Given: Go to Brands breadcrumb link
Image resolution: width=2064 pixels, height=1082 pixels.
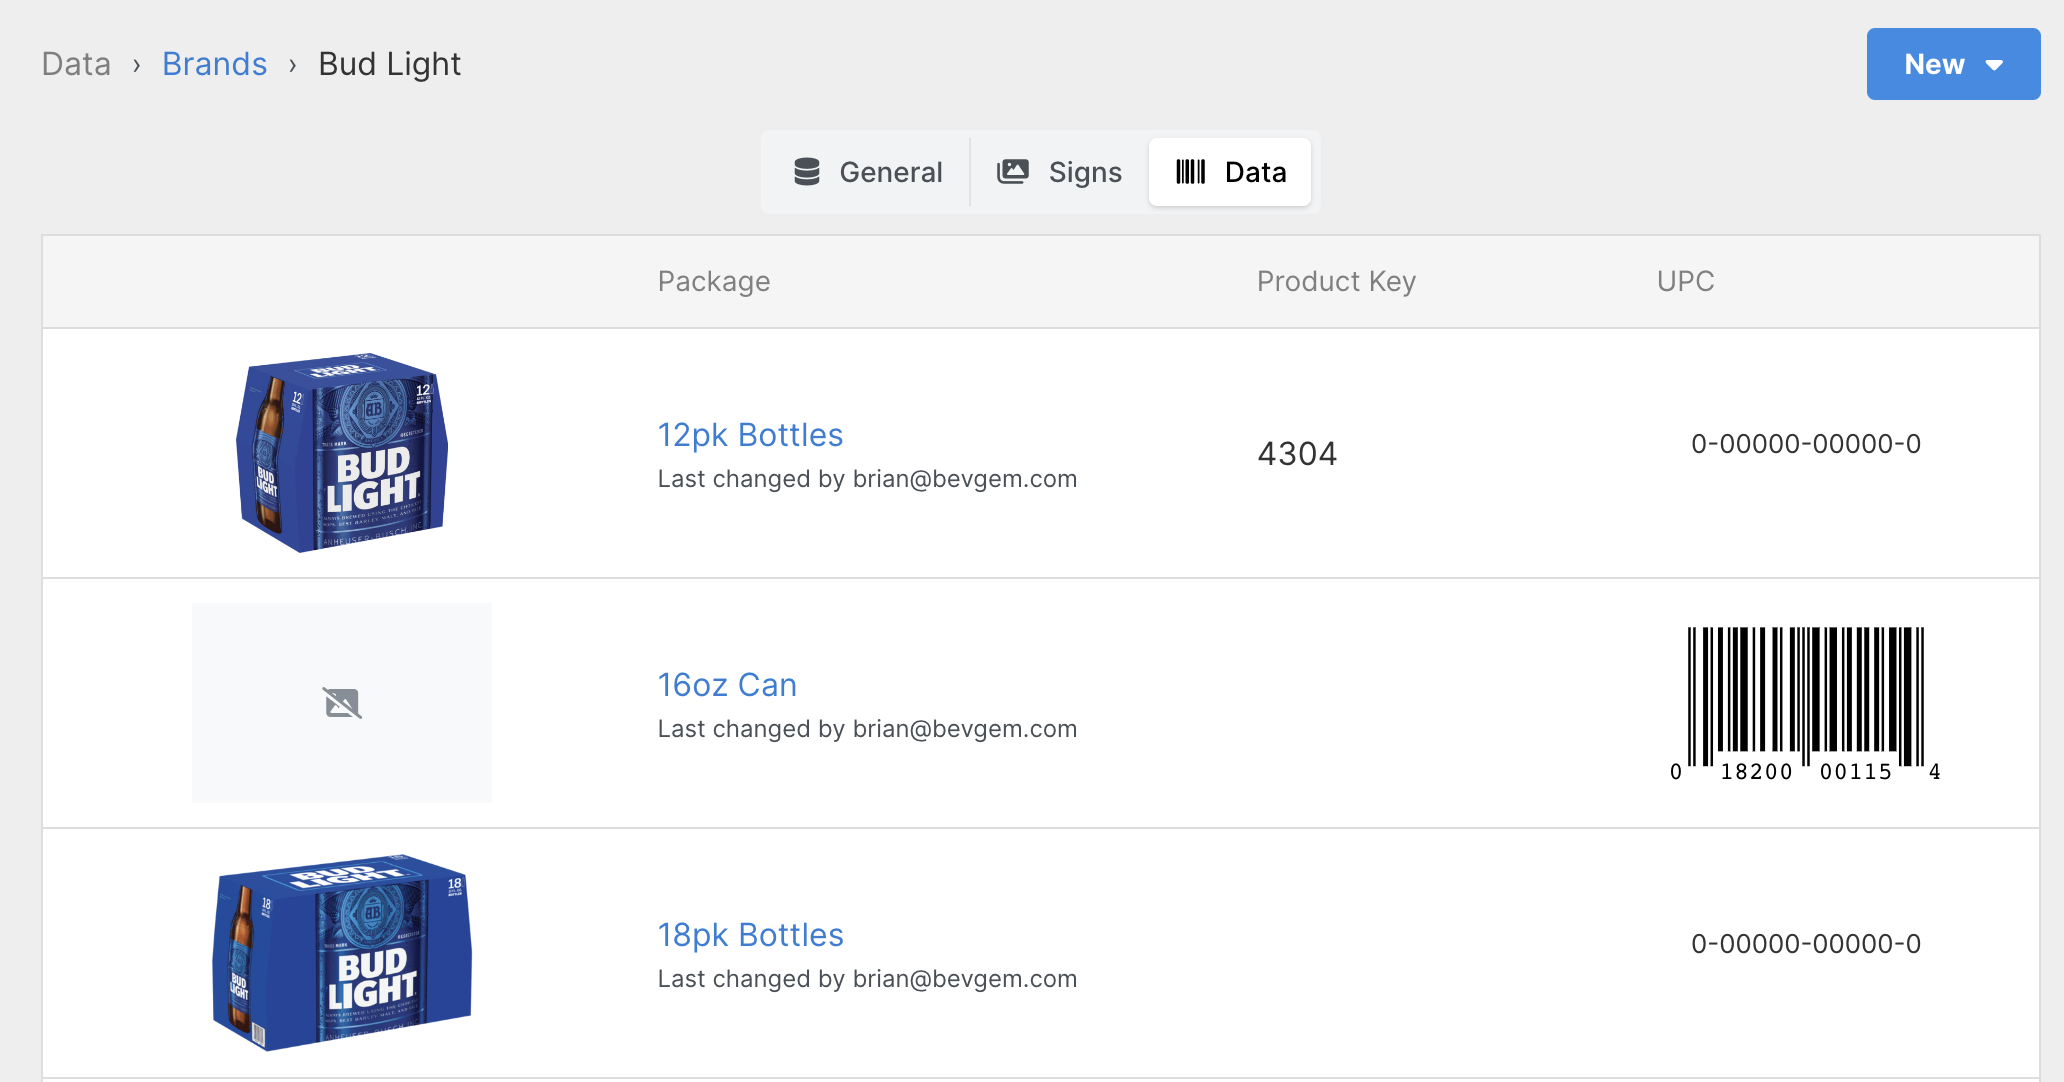Looking at the screenshot, I should coord(214,64).
